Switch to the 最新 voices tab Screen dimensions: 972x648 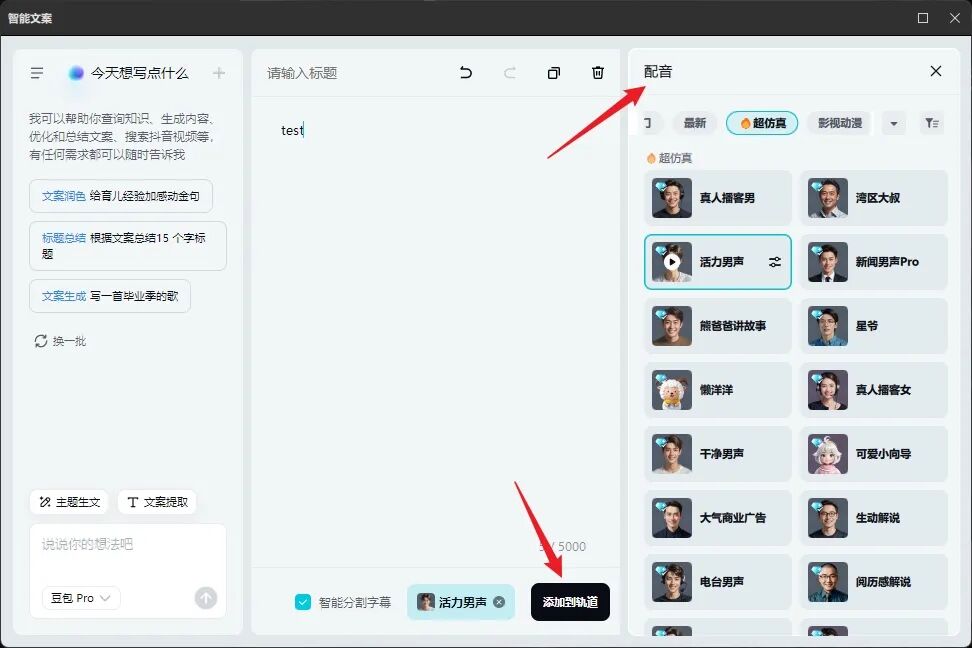point(695,122)
